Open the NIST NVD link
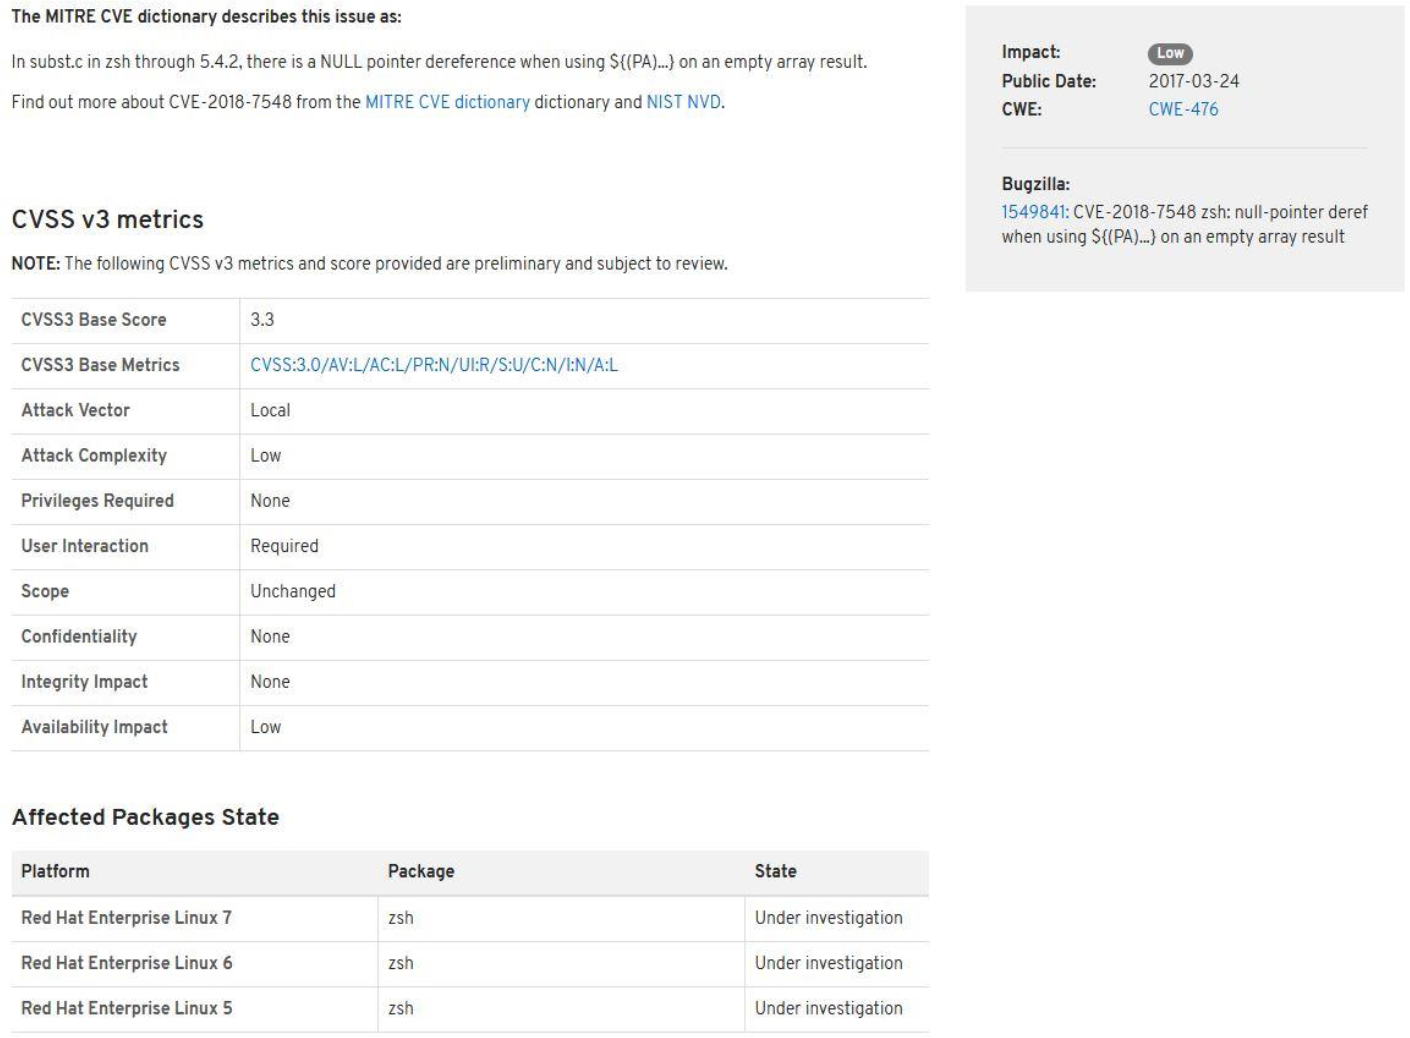The width and height of the screenshot is (1410, 1038). 683,102
